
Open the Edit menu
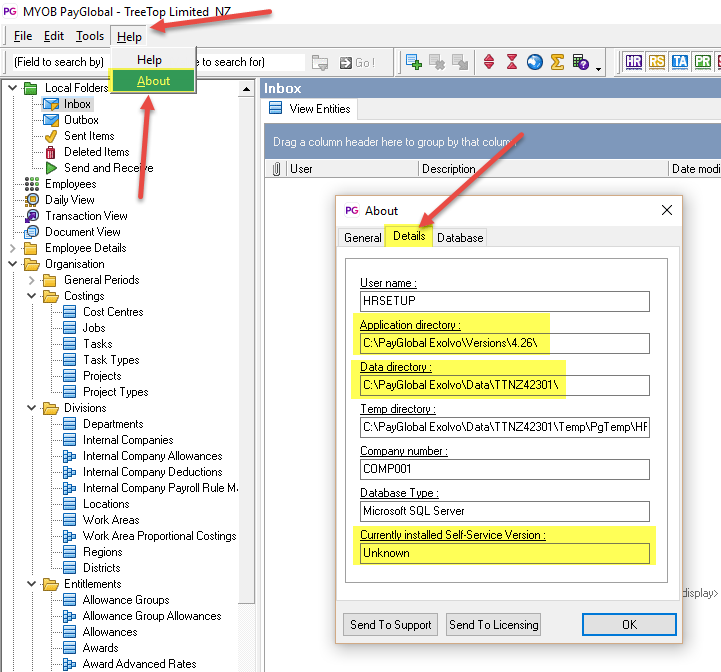point(53,36)
